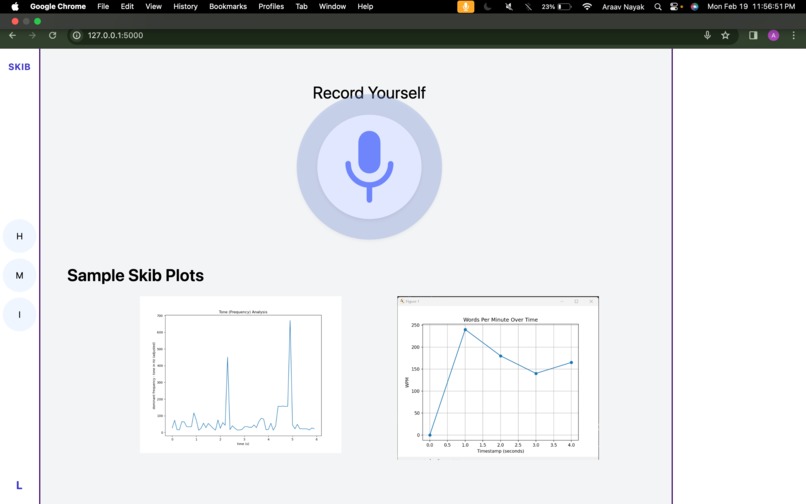Screen dimensions: 806x504
Task: Close the Chrome window with red button
Action: click(x=15, y=21)
